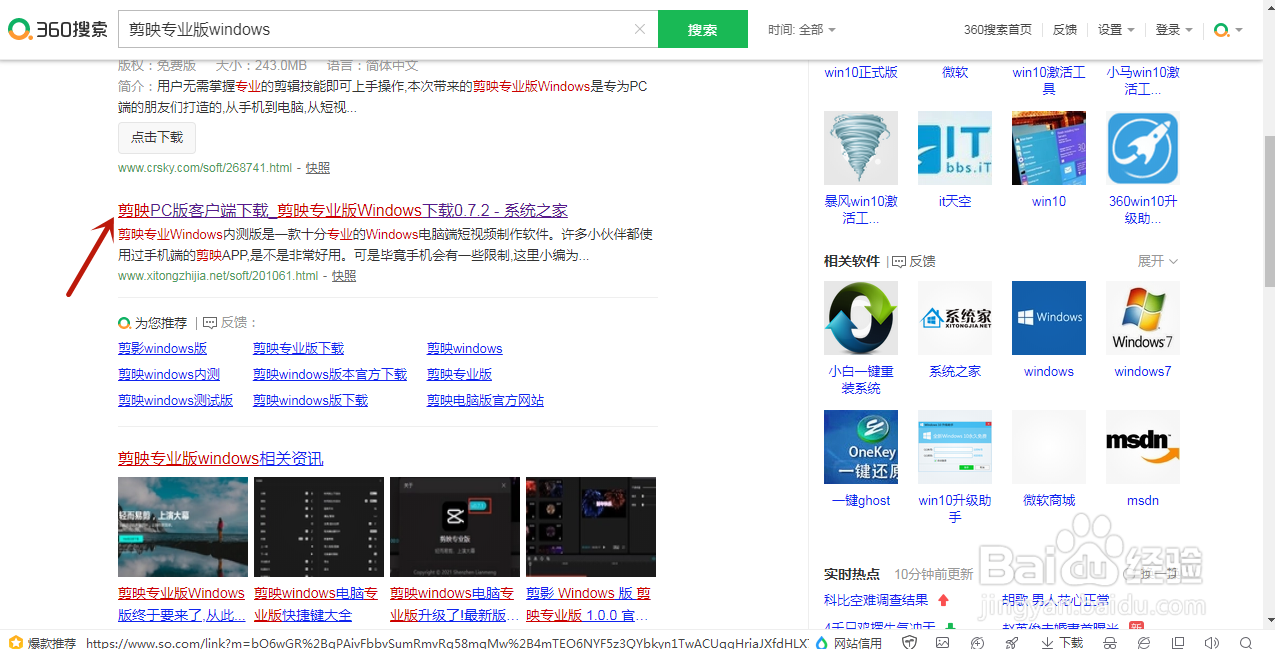This screenshot has height=649, width=1275.
Task: Open the thumbnail showing the 剪映专业版 about dialog
Action: (455, 527)
